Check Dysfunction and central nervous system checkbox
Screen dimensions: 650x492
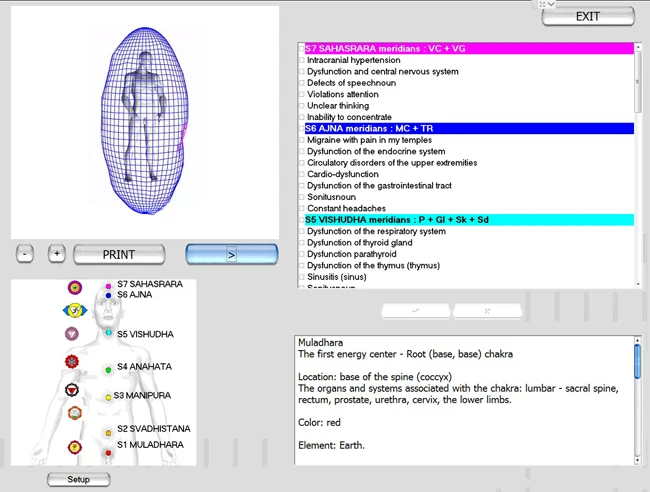click(302, 71)
